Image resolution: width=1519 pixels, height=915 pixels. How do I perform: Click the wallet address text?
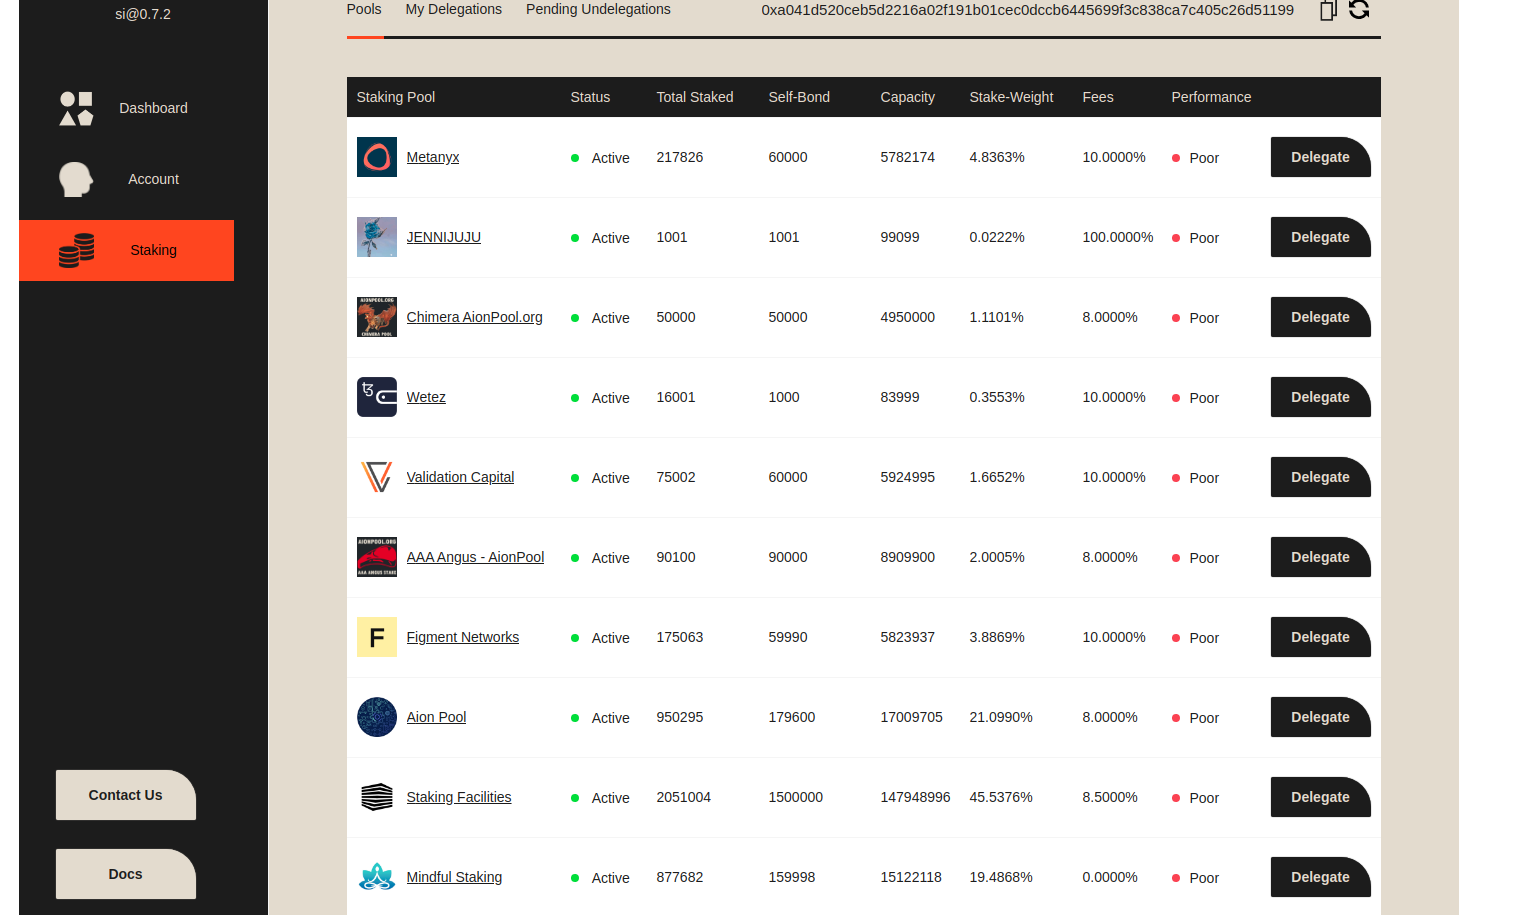click(1027, 10)
